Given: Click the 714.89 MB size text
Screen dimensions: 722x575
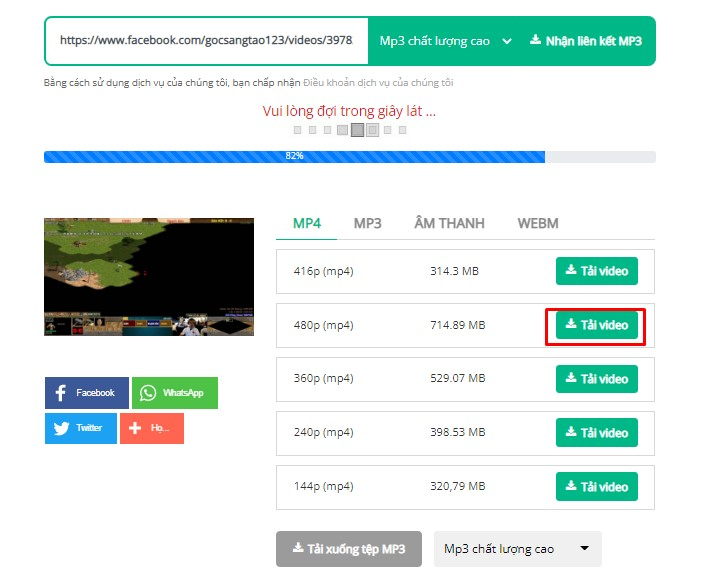Looking at the screenshot, I should 458,325.
